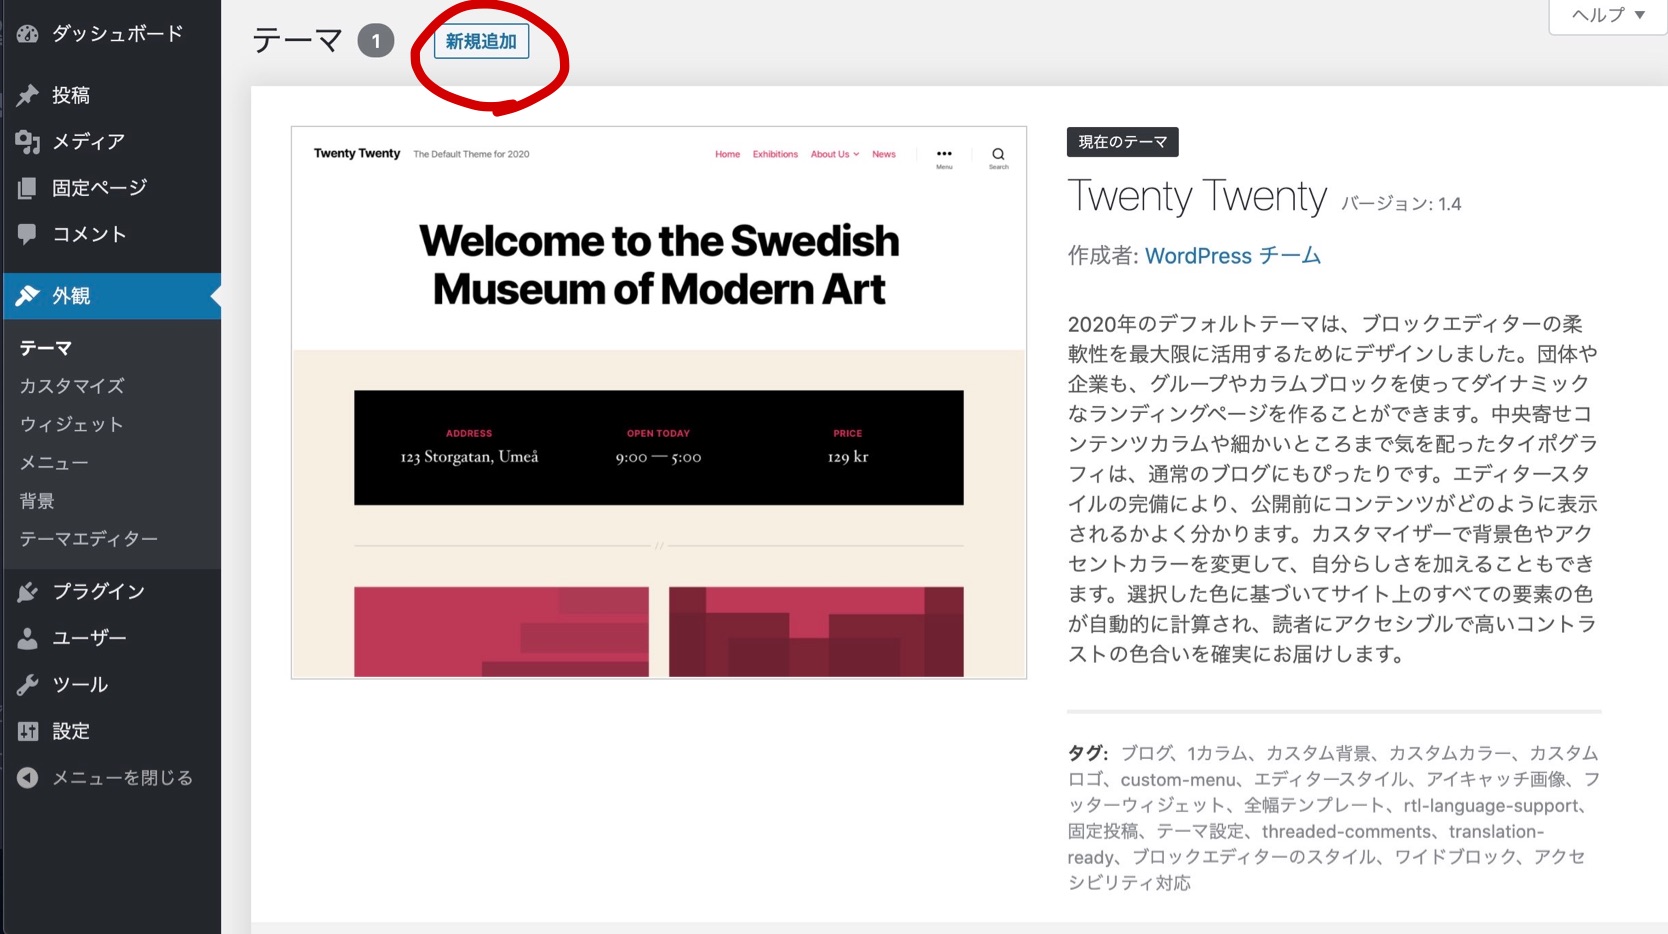Click the Twenty Twenty theme screenshot preview
This screenshot has height=934, width=1668.
pyautogui.click(x=658, y=402)
